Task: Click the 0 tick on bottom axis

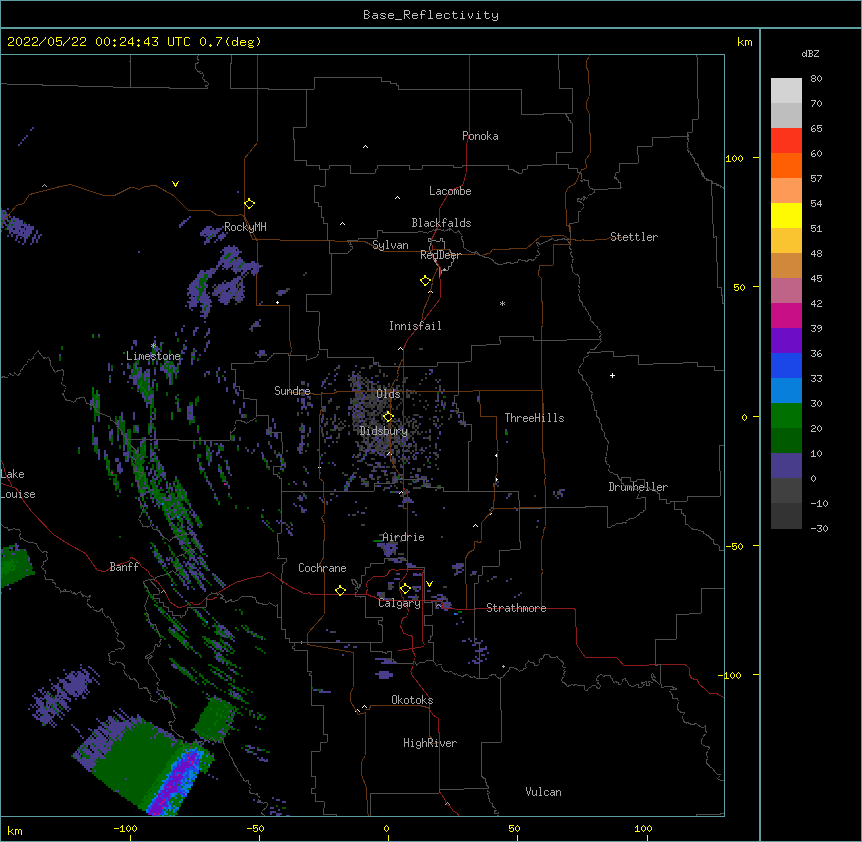Action: [386, 828]
